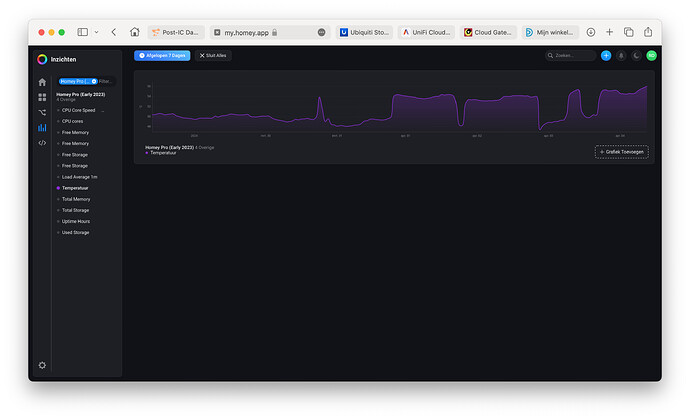Open sidebar options chevron dropdown
The width and height of the screenshot is (690, 418).
click(96, 32)
